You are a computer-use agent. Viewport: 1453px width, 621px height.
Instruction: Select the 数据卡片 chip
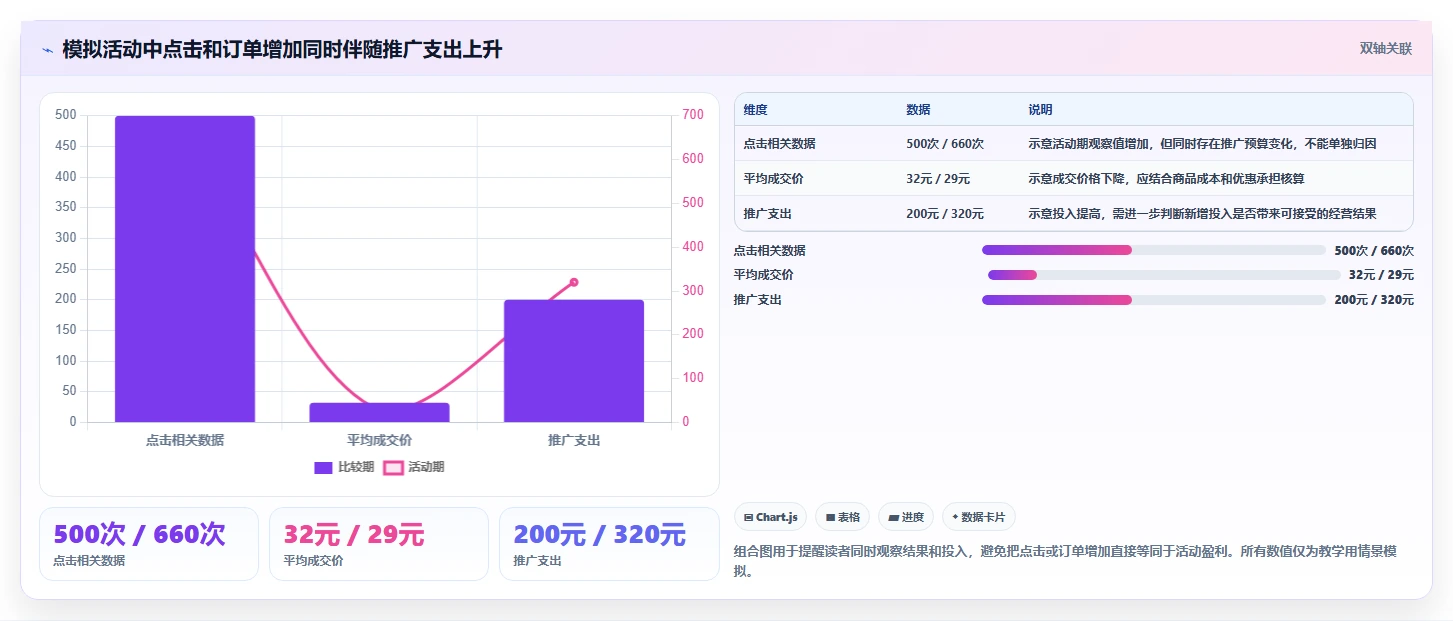point(979,517)
